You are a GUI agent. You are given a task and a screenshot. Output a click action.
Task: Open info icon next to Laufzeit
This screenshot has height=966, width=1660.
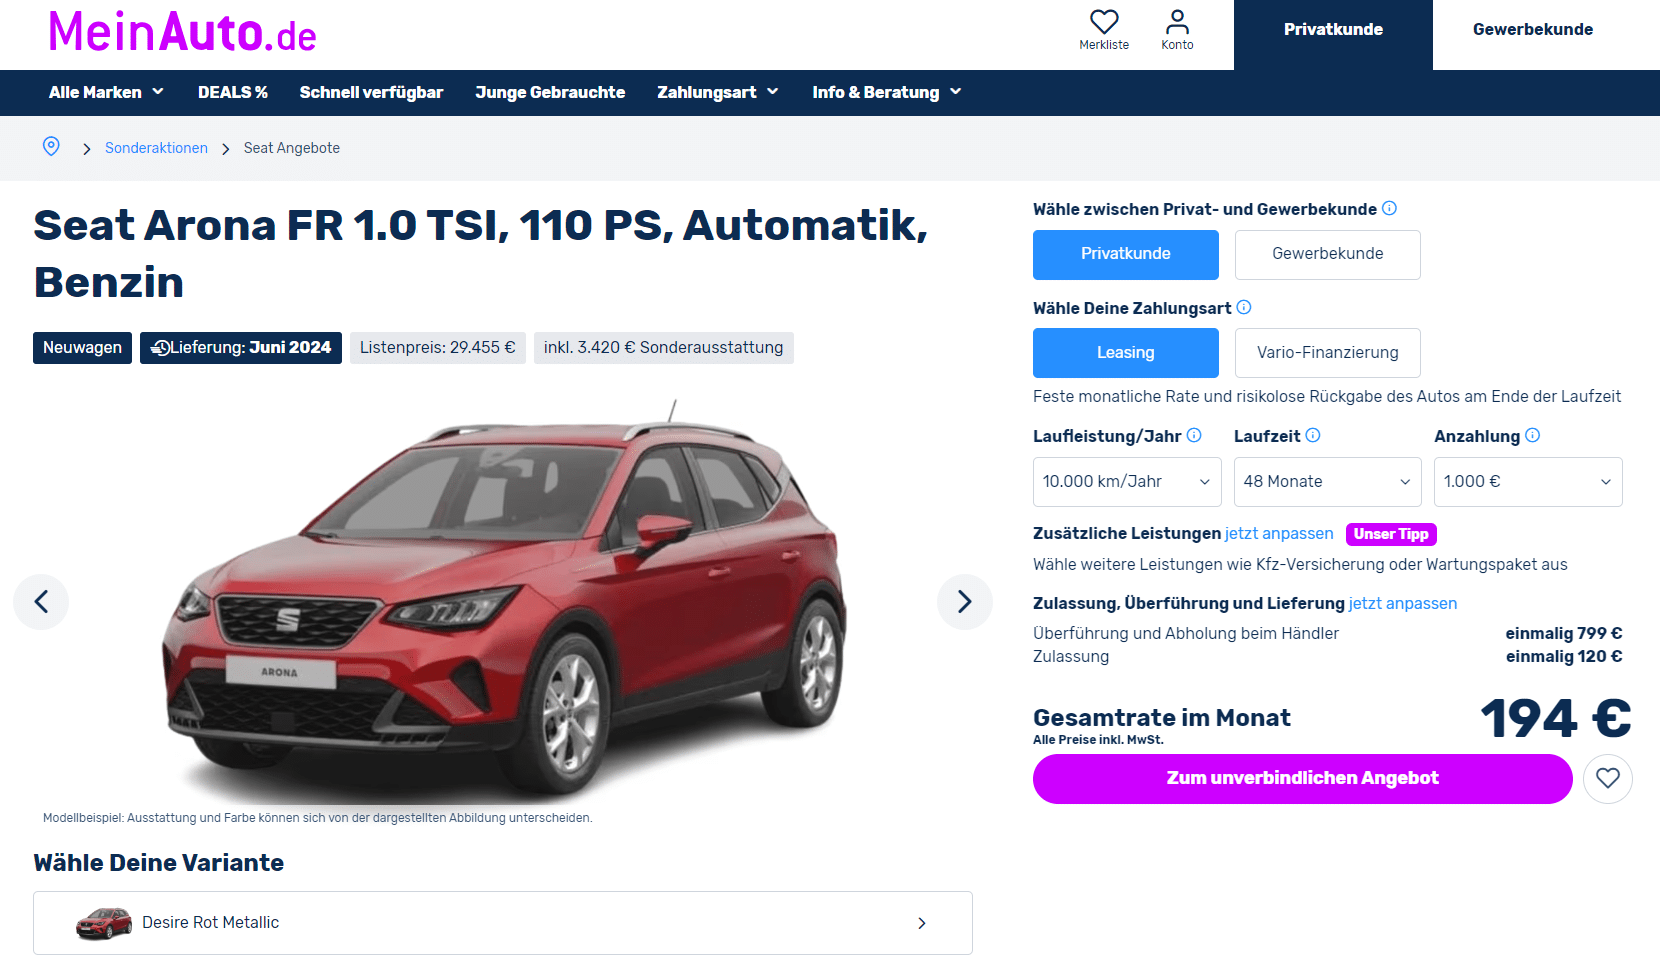1313,435
